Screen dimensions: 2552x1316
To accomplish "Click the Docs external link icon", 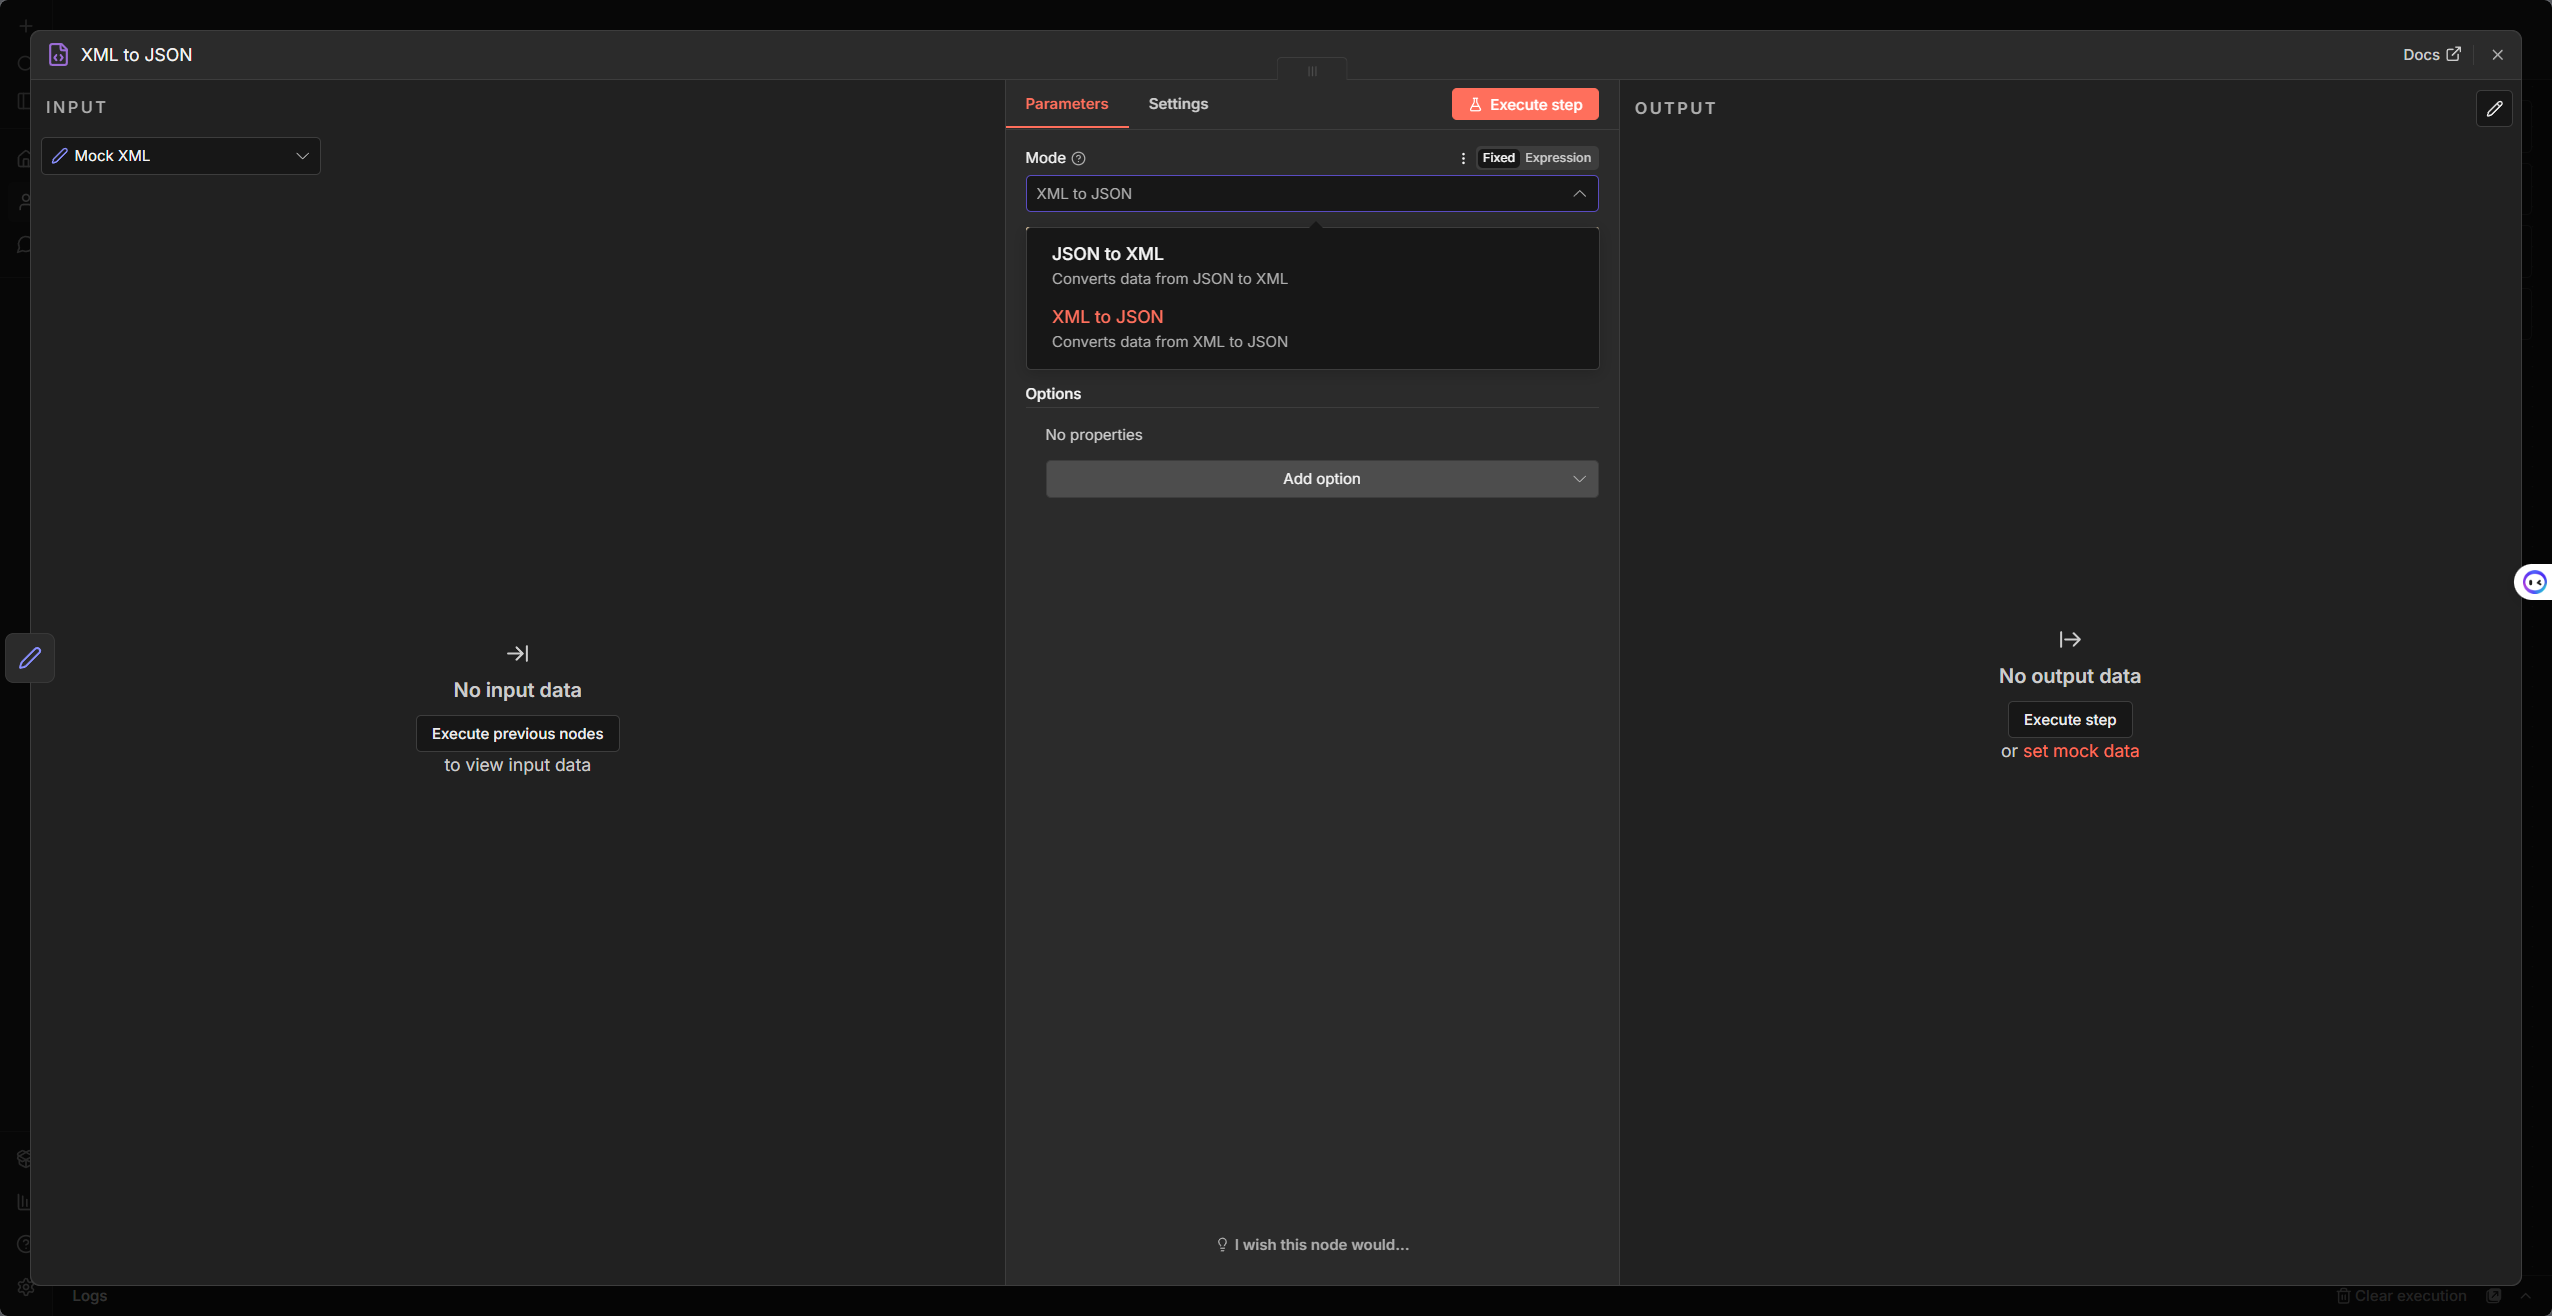I will [2453, 54].
